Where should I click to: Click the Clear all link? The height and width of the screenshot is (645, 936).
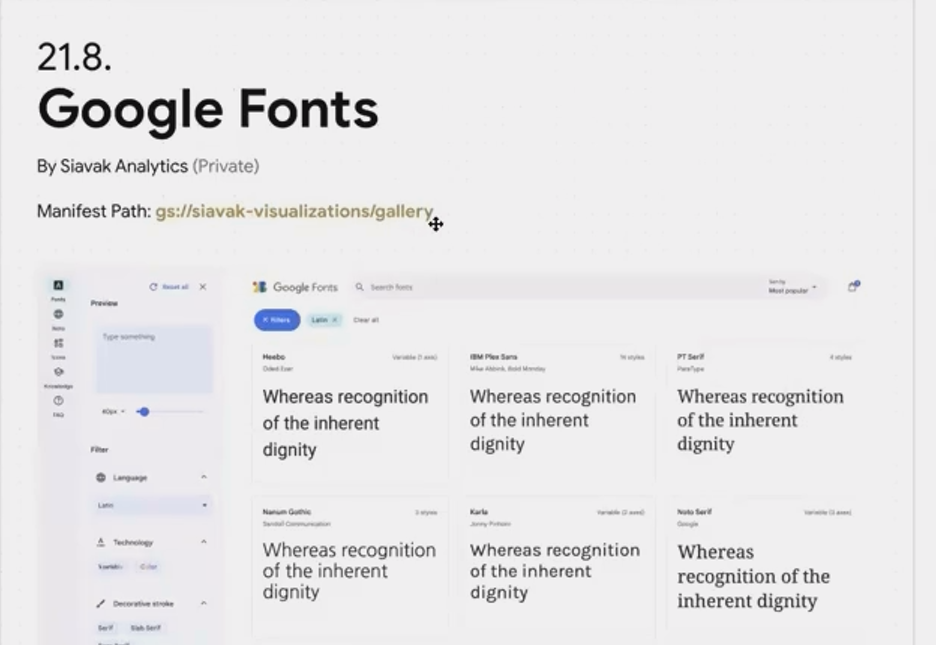(366, 320)
